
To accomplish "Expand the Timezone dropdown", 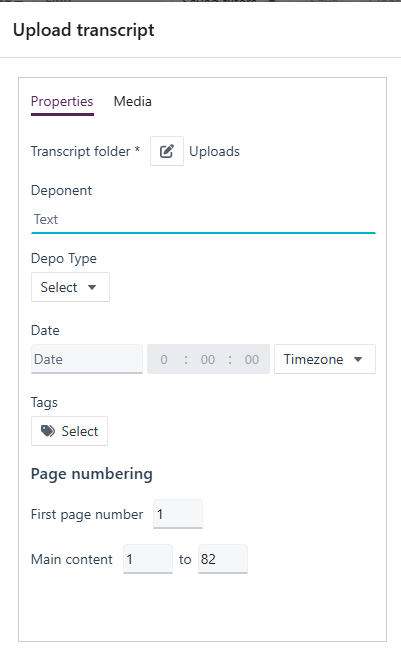I will 325,359.
